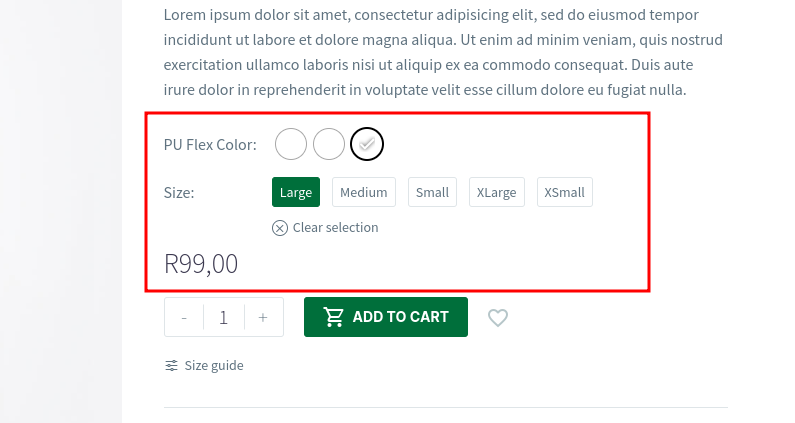This screenshot has height=423, width=795.
Task: Click the checked third color swatch
Action: point(367,144)
